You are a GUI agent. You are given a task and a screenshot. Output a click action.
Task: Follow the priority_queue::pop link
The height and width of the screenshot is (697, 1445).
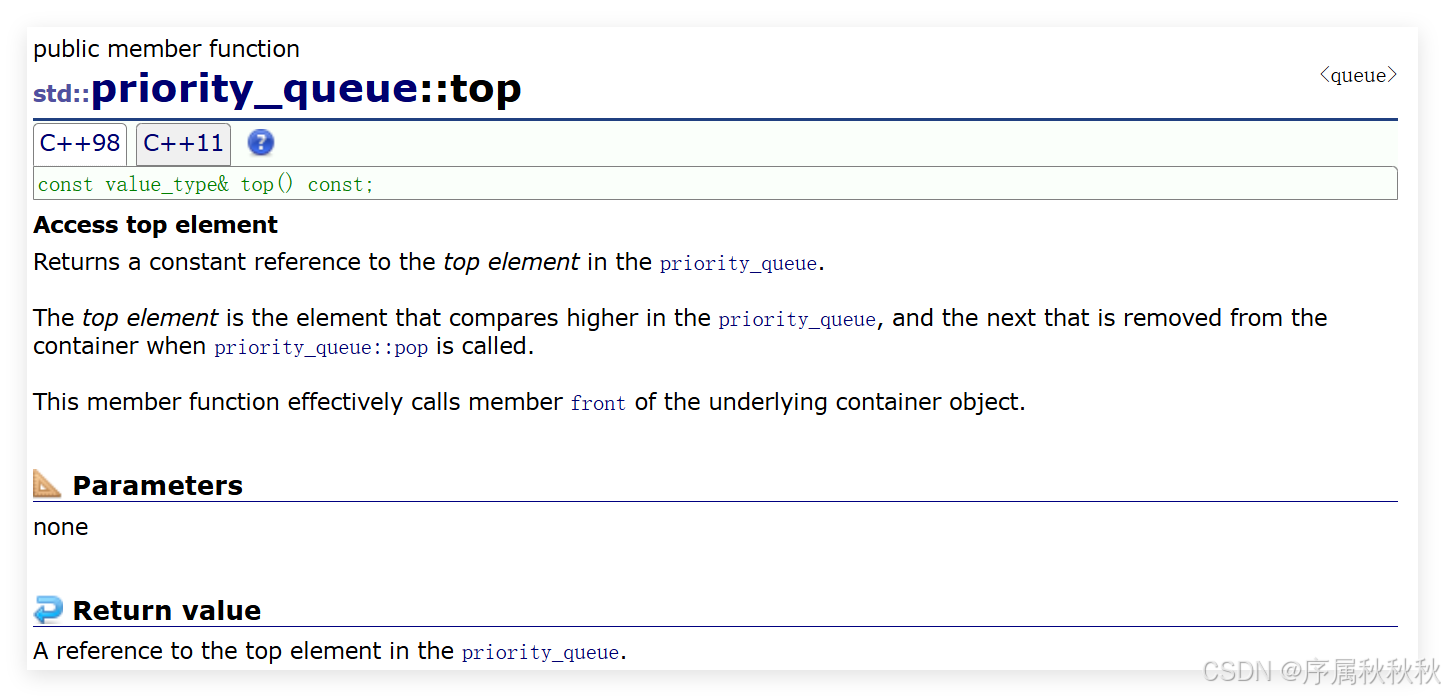(321, 348)
